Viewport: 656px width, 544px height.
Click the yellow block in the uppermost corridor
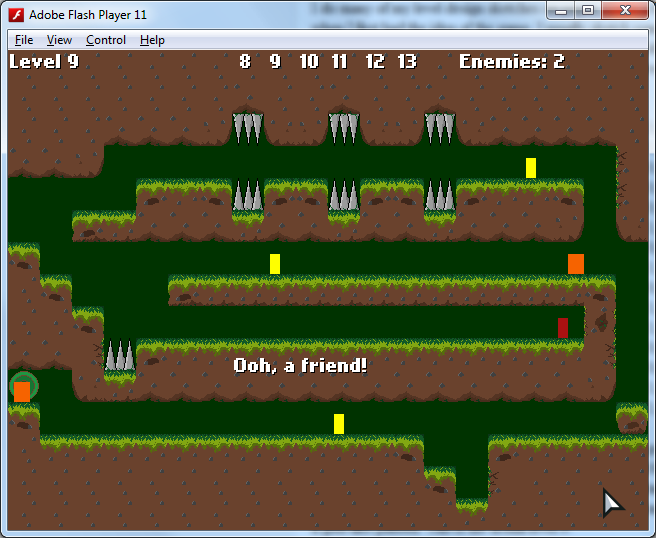tap(531, 168)
